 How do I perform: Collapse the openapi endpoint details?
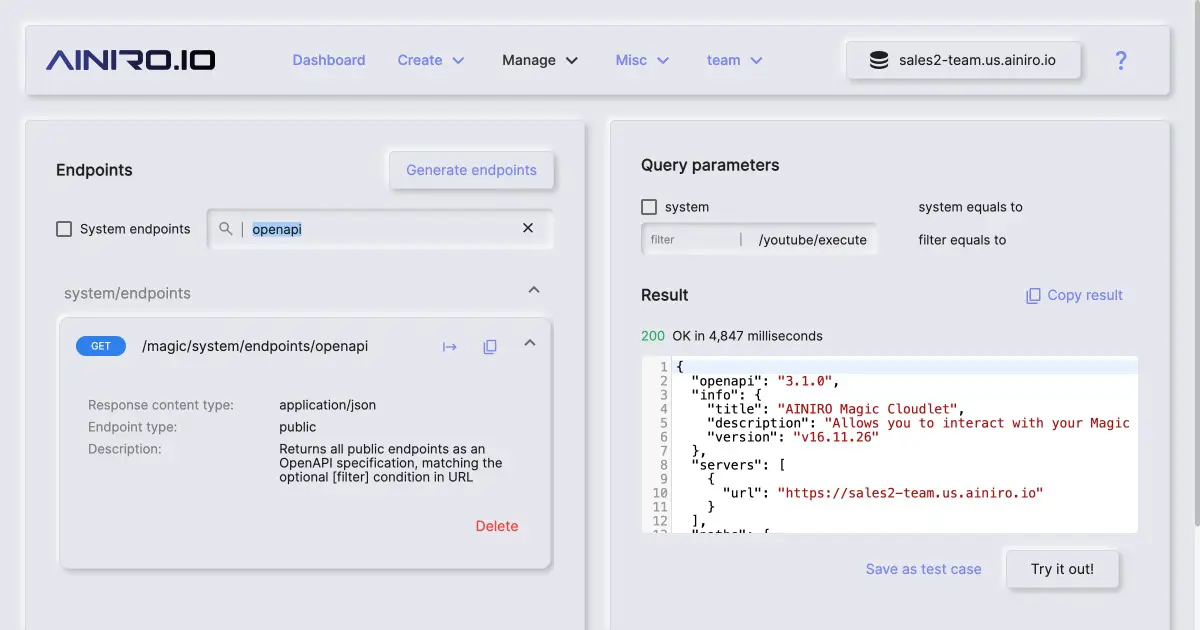tap(529, 344)
